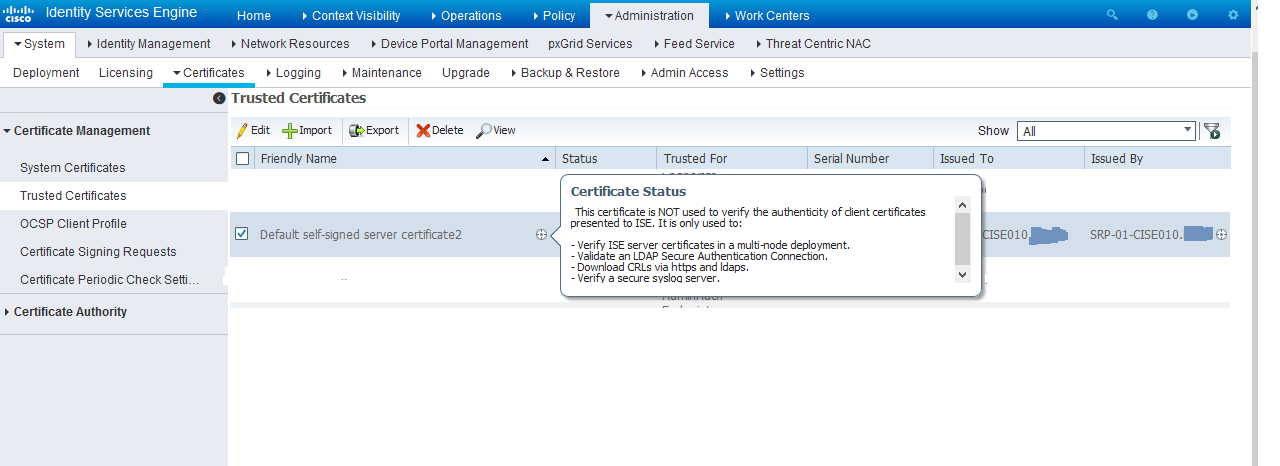This screenshot has height=466, width=1280.
Task: Open the help question mark icon
Action: click(x=1153, y=15)
